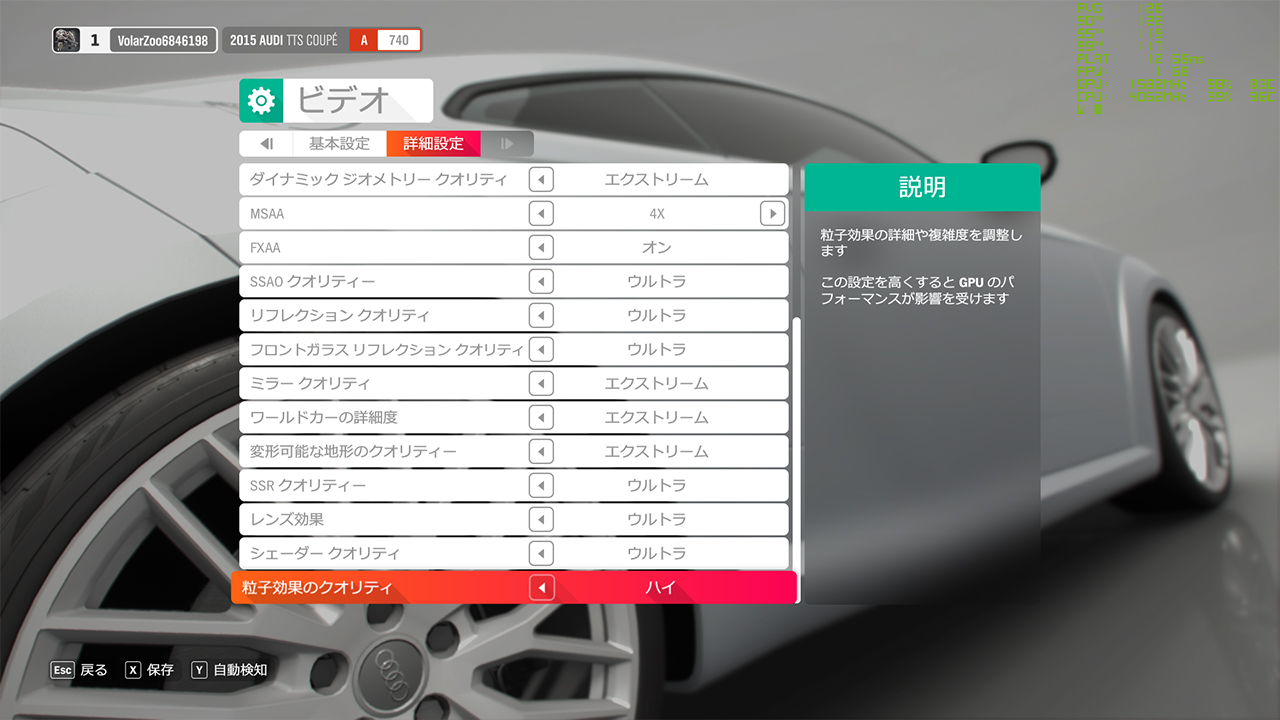Decrease 粒子効果のクオリティ with left arrow
Viewport: 1280px width, 720px height.
coord(541,588)
